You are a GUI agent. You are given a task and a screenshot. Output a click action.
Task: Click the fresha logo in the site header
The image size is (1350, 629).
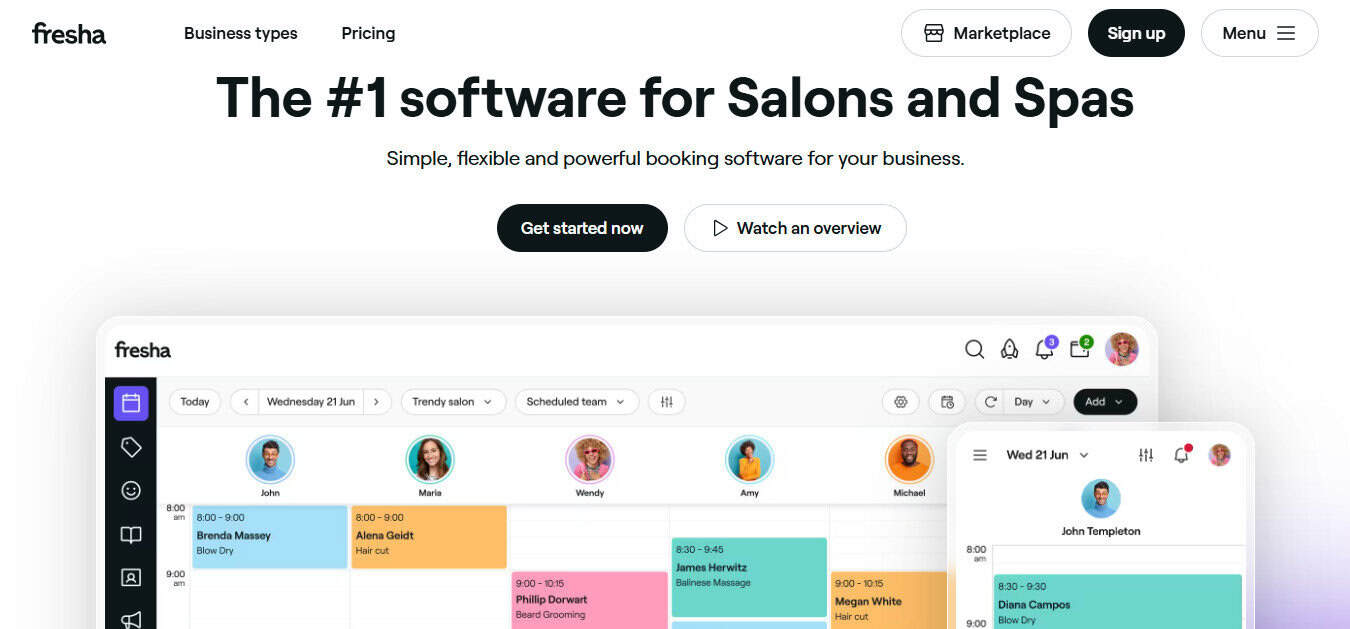[69, 33]
